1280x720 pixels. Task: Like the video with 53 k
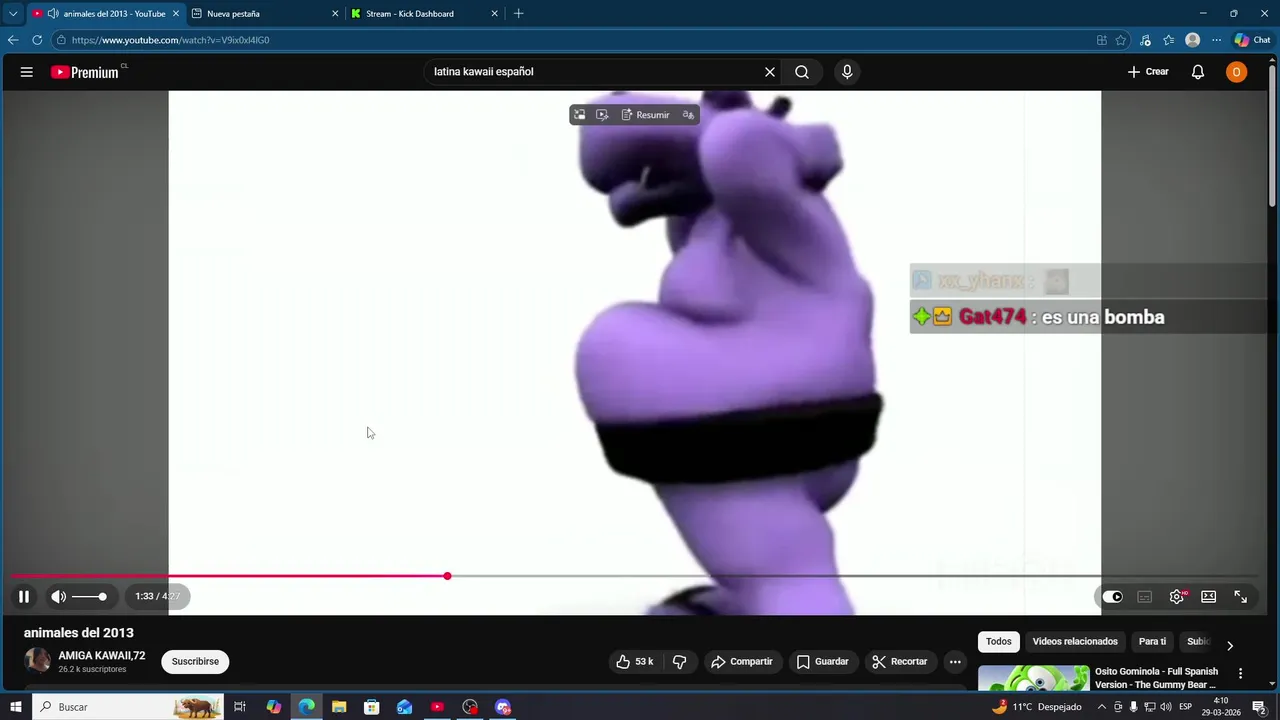(x=634, y=662)
